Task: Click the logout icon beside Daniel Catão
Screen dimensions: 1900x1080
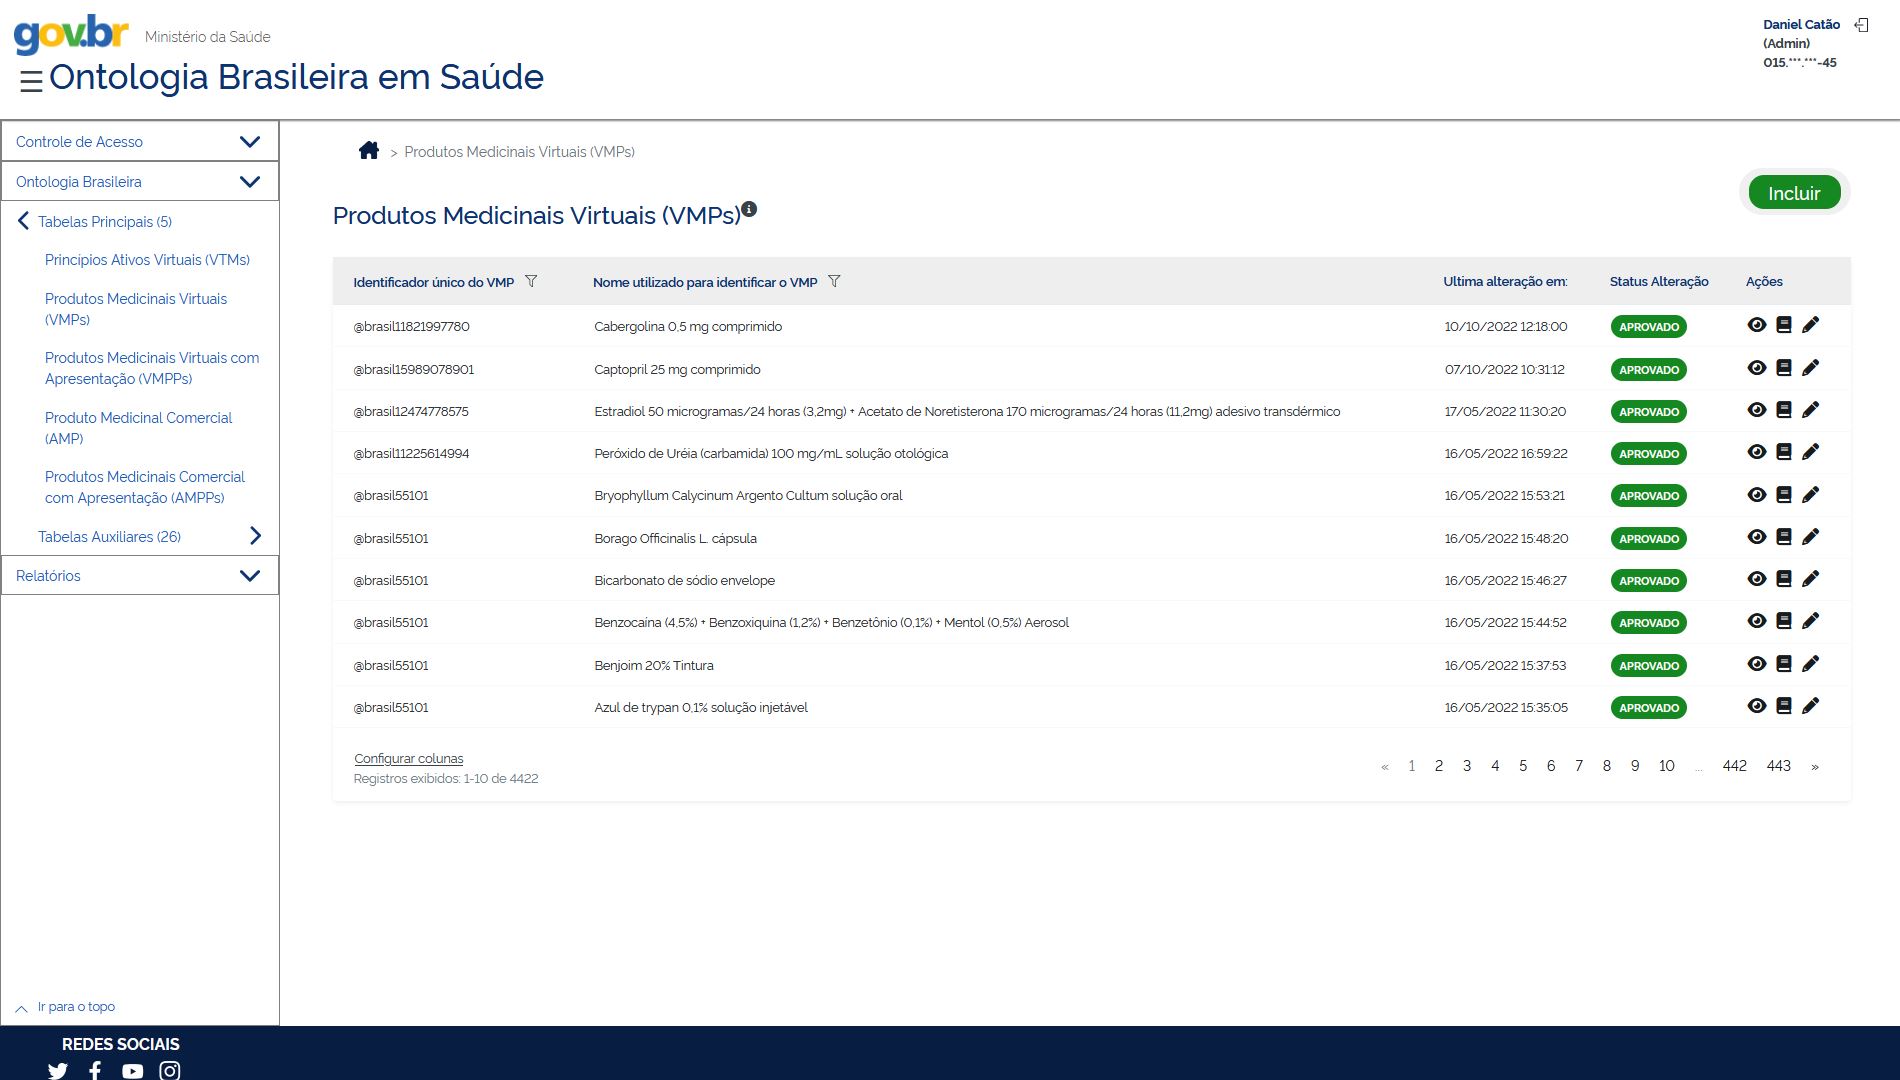Action: tap(1861, 25)
